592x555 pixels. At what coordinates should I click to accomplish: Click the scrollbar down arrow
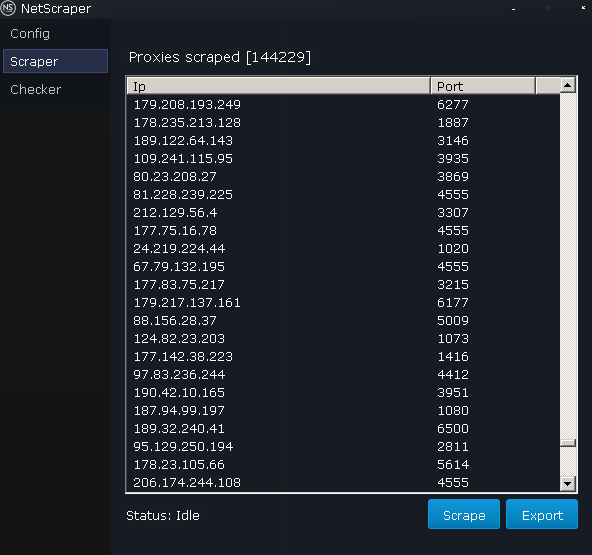(567, 483)
